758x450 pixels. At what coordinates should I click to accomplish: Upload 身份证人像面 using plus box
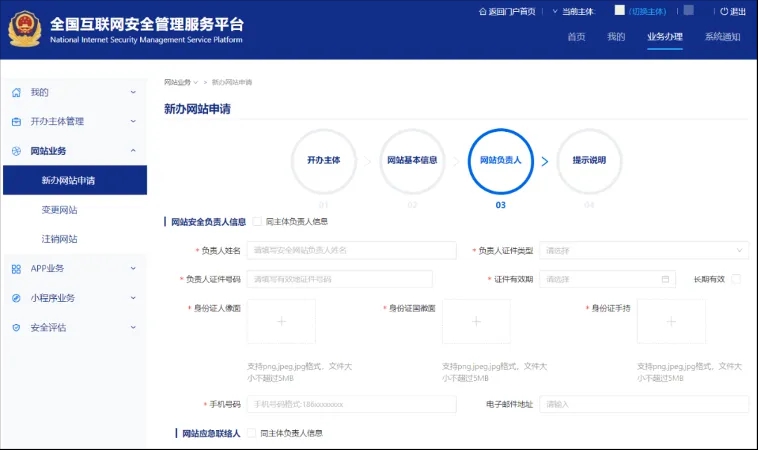tap(281, 321)
